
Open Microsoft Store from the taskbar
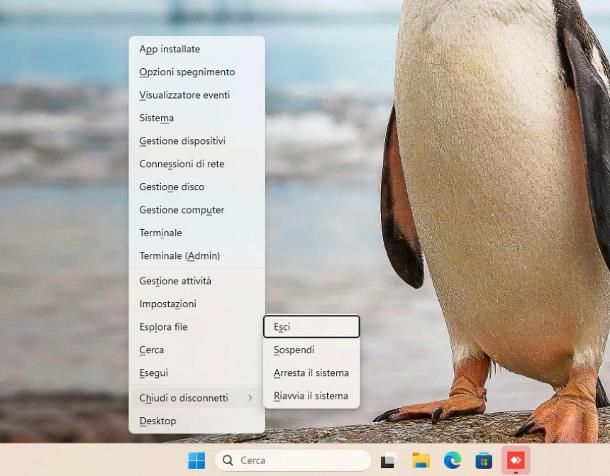point(484,461)
